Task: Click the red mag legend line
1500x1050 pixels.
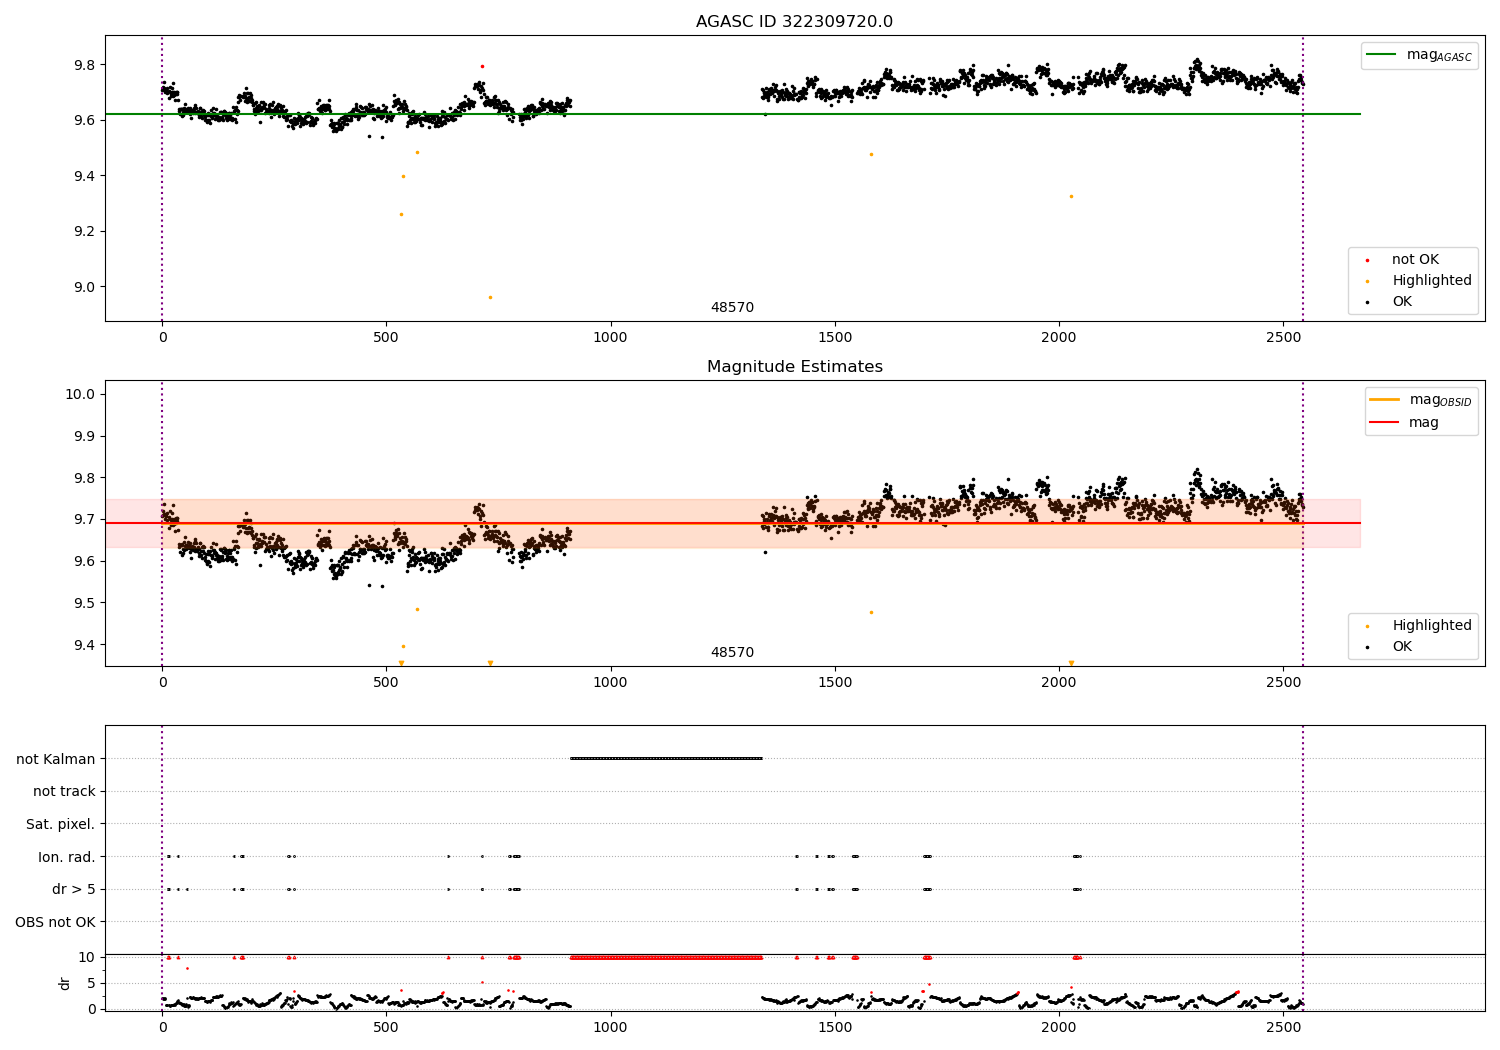Action: point(1384,423)
